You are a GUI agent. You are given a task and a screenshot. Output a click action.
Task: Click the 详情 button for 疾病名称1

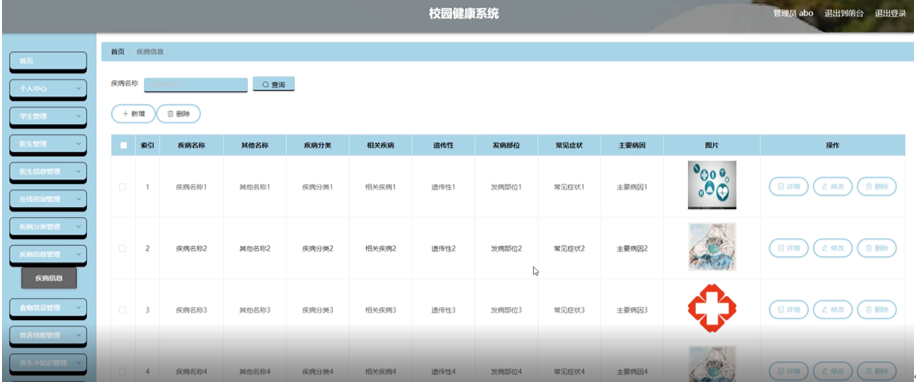[789, 186]
